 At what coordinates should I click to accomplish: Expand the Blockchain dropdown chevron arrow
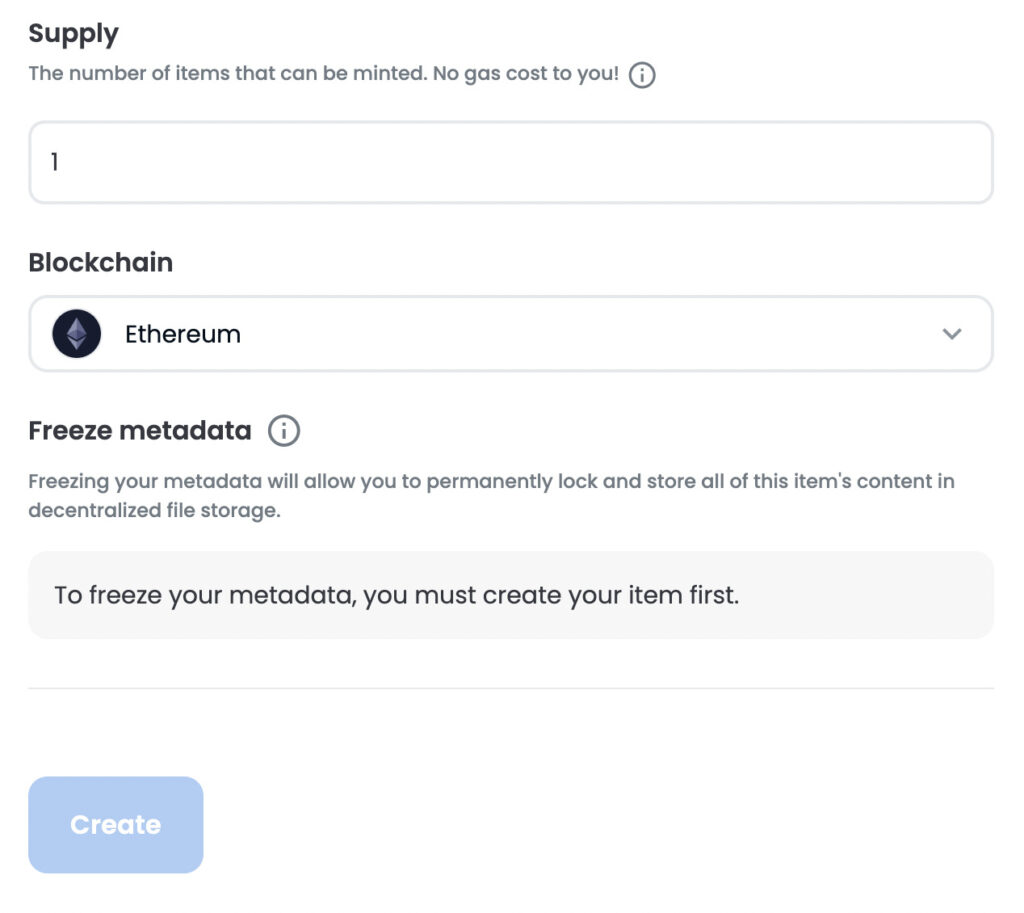coord(951,334)
